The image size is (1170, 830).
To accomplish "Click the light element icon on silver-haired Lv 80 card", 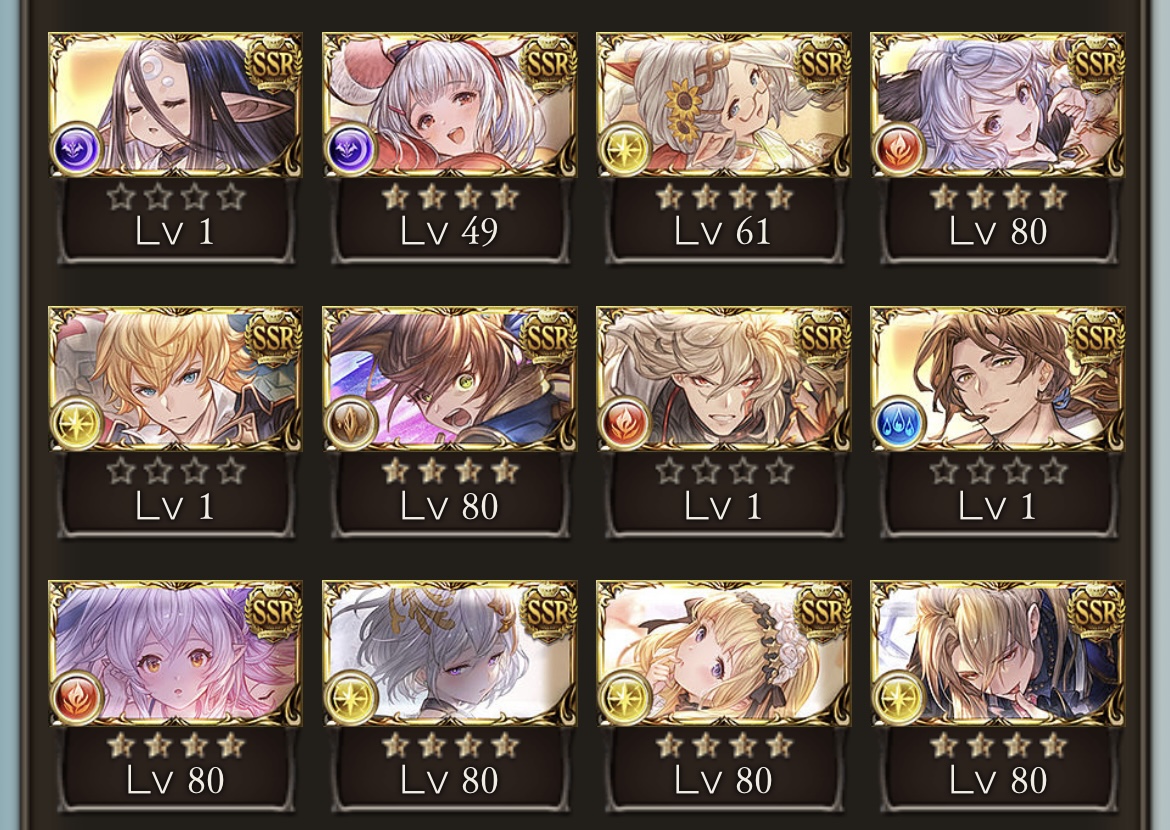I will 351,697.
